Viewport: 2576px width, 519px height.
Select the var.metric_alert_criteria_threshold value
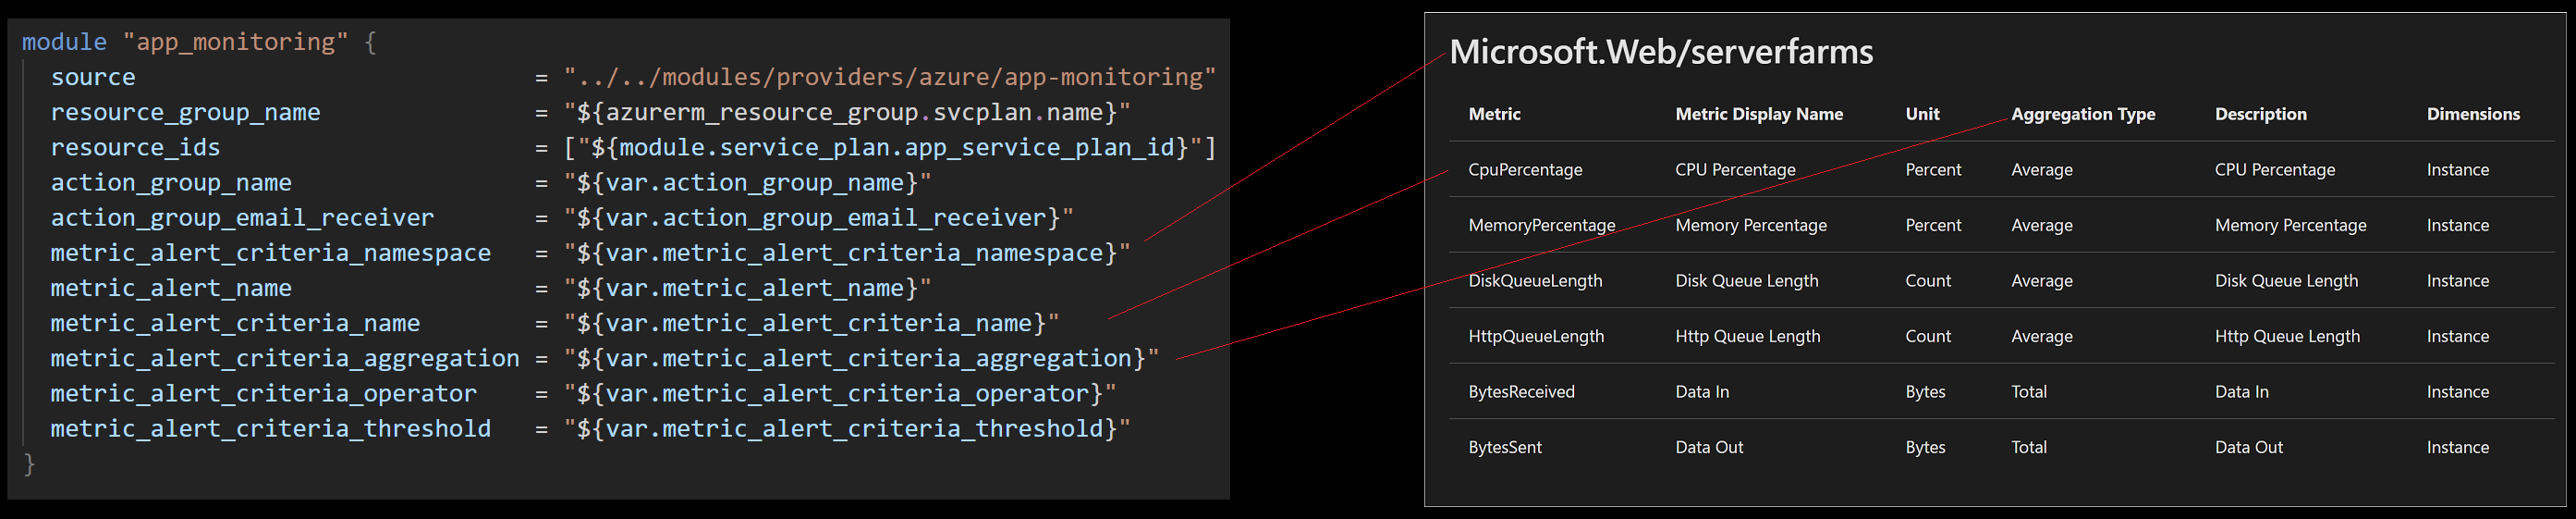846,428
